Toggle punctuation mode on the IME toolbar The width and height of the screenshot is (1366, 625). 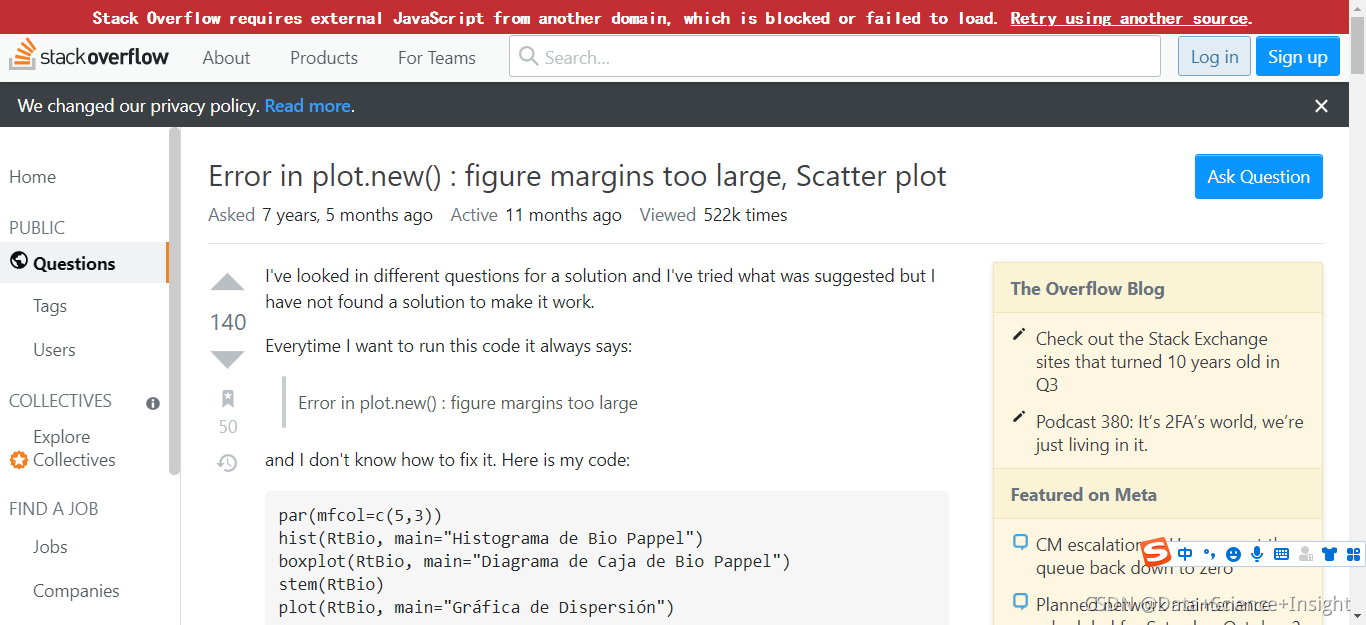[1209, 554]
